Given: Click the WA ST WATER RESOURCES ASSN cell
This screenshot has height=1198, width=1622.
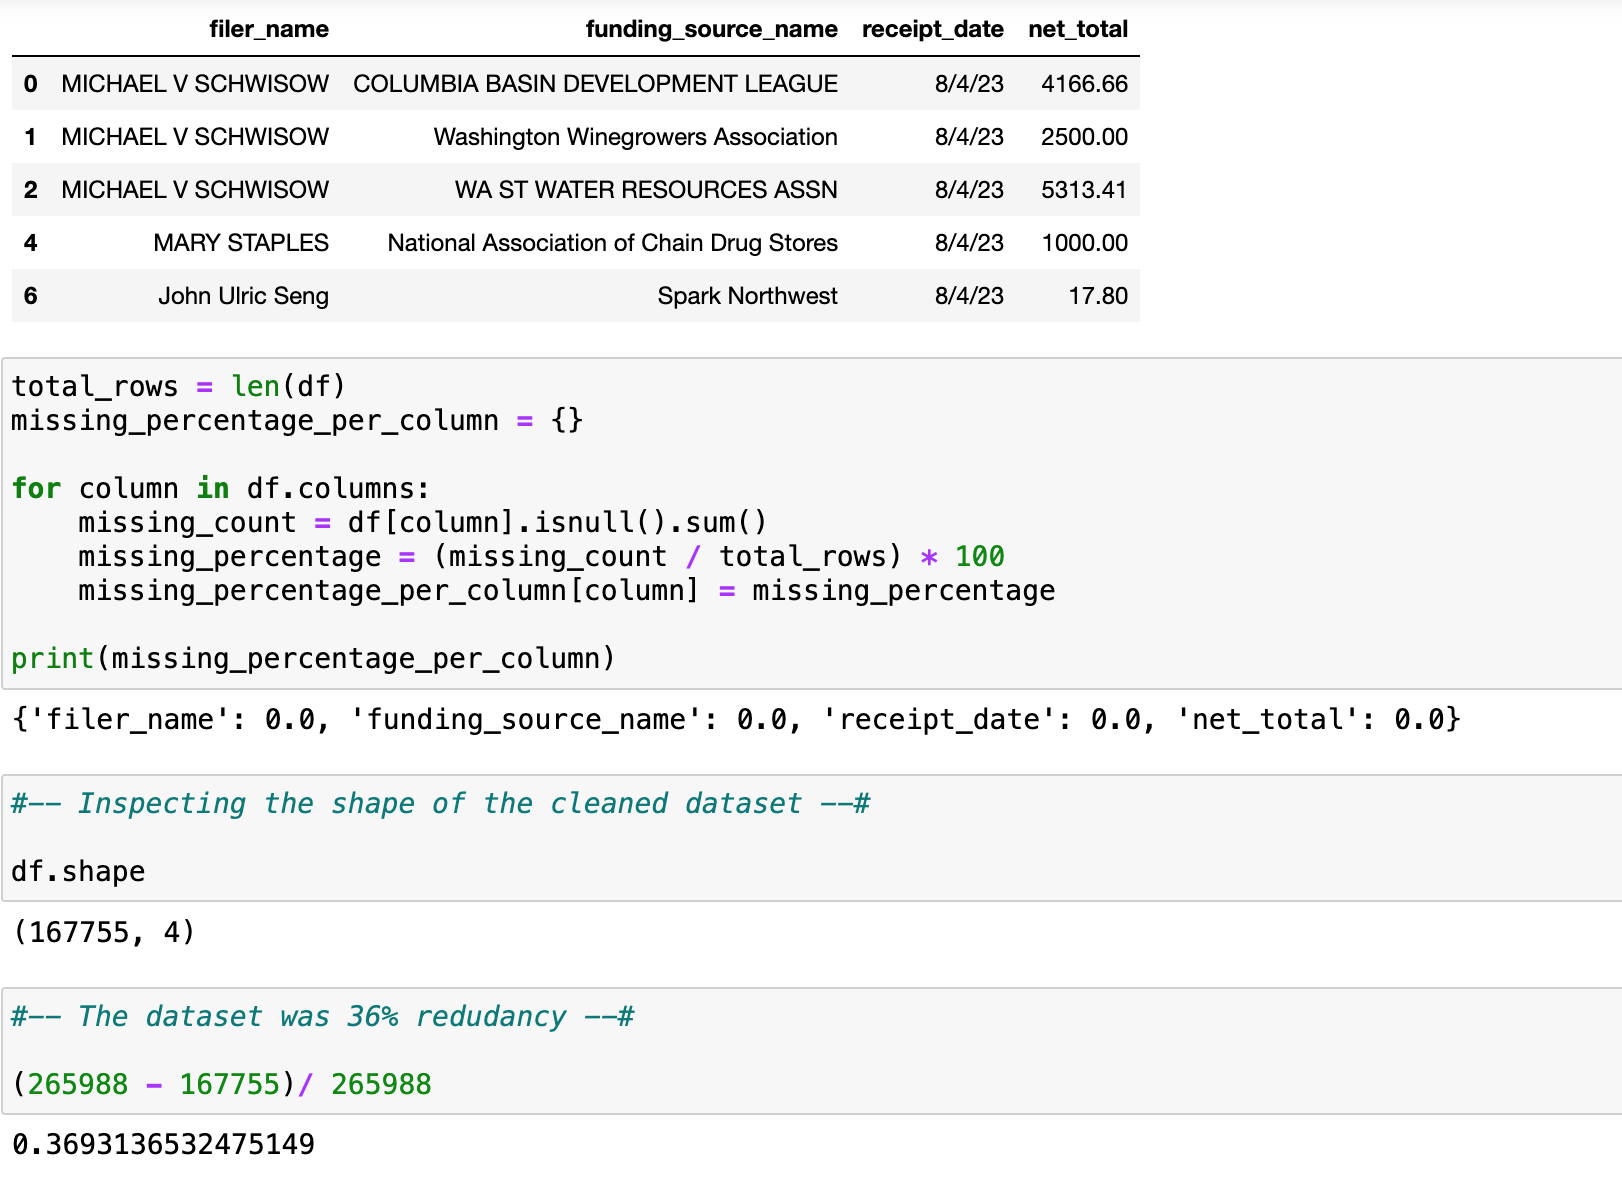Looking at the screenshot, I should 646,190.
